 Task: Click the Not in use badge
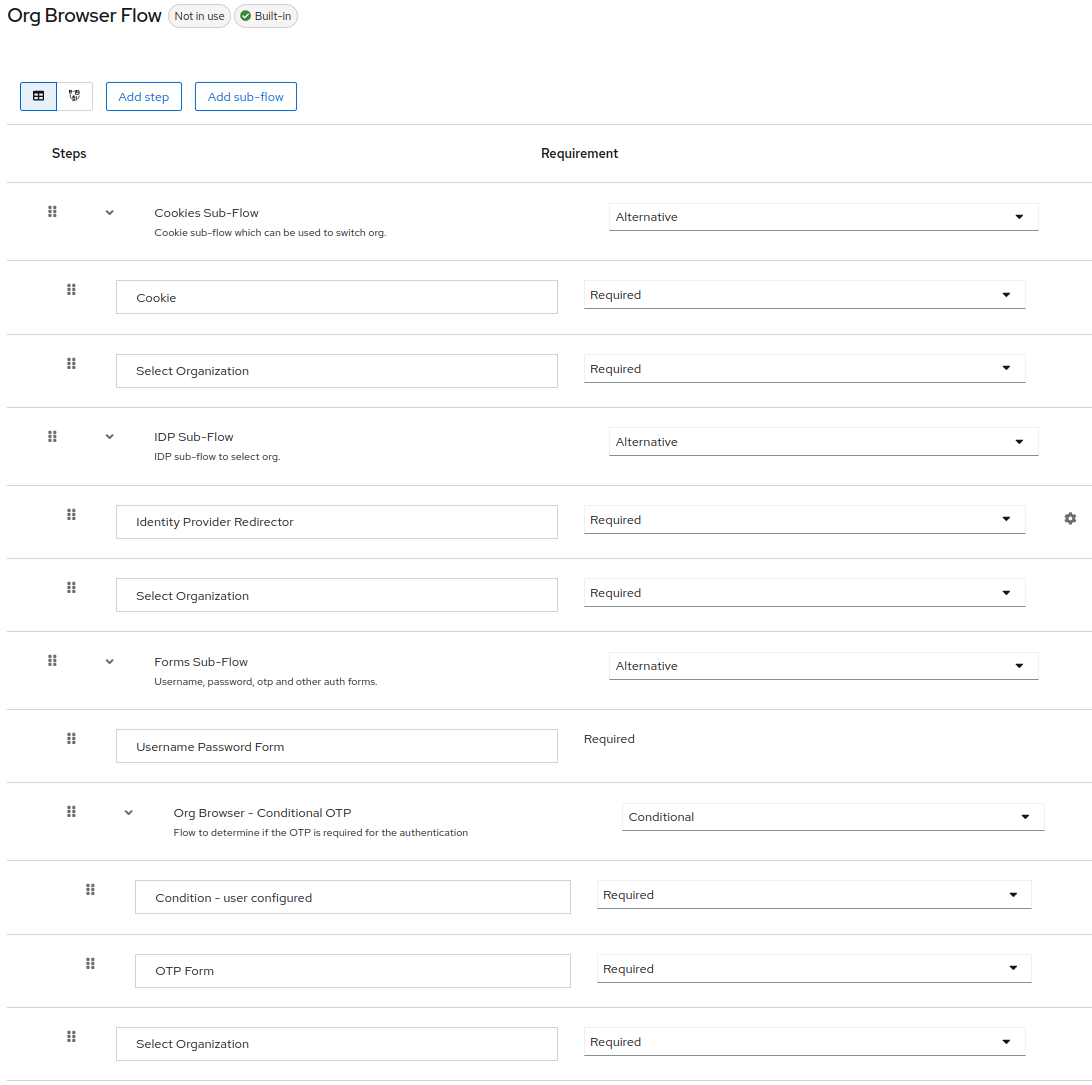click(199, 16)
